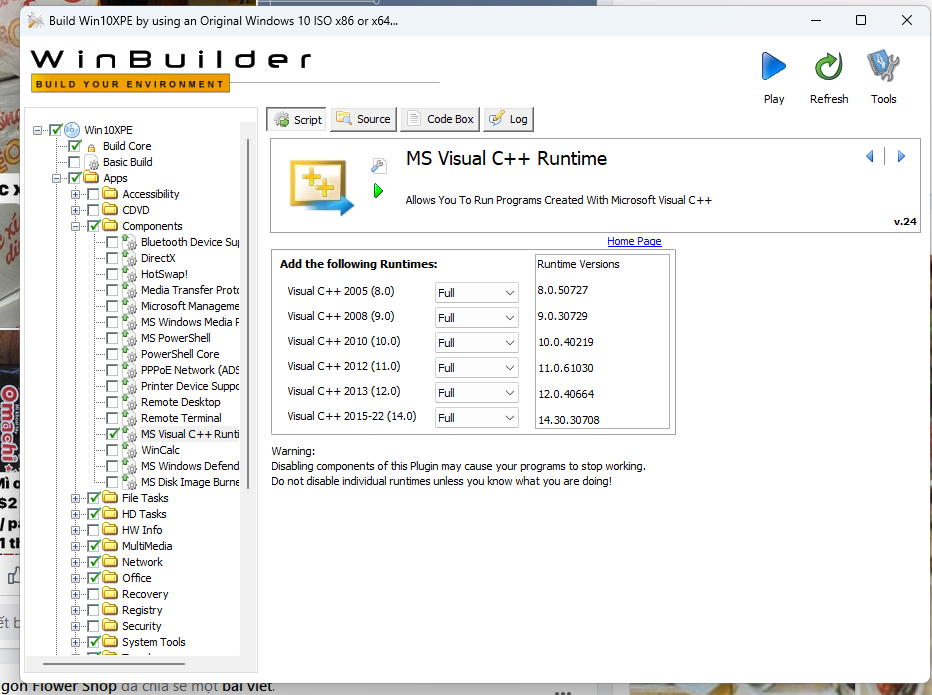932x695 pixels.
Task: Click the Refresh icon
Action: (829, 66)
